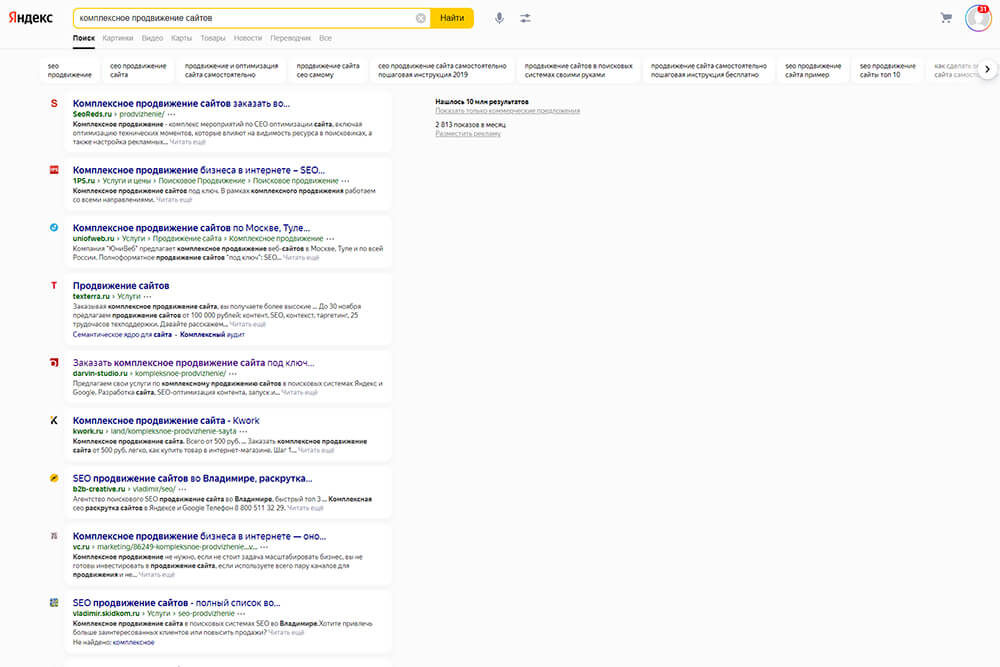Viewport: 1000px width, 667px height.
Task: Click 'Читать ещё' in the Kwork snippet
Action: click(316, 450)
